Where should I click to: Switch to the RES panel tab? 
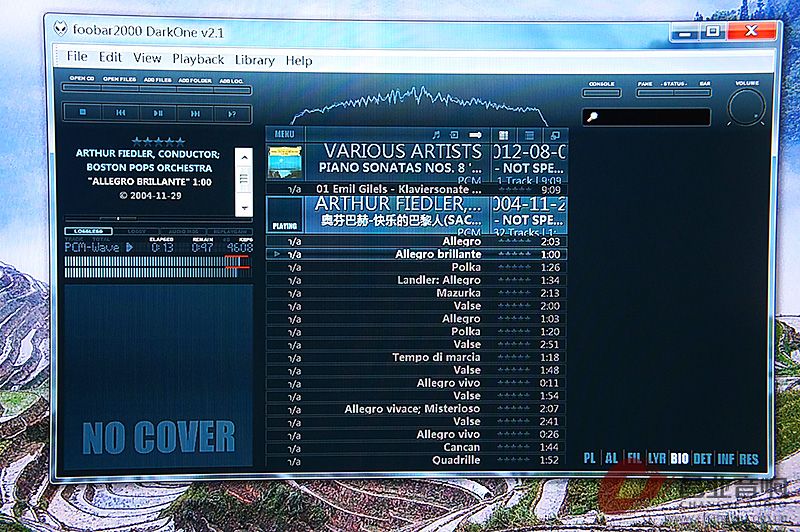(748, 459)
